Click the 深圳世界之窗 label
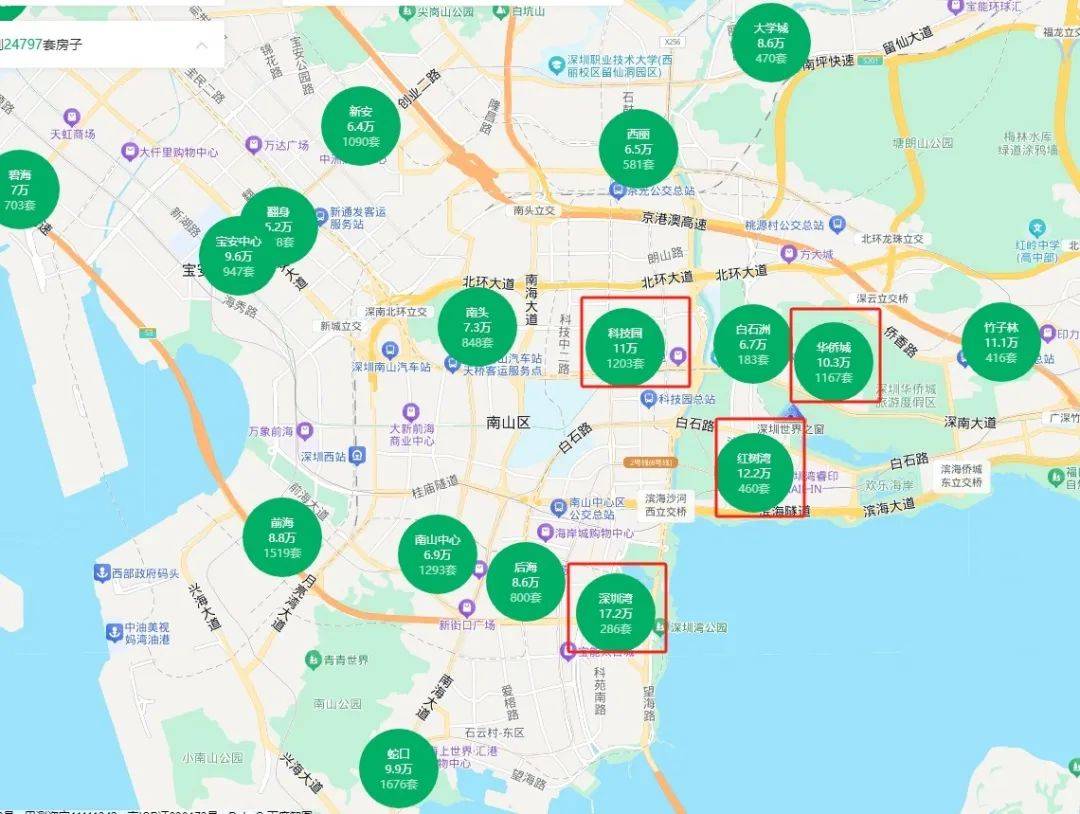The image size is (1080, 814). (x=791, y=429)
